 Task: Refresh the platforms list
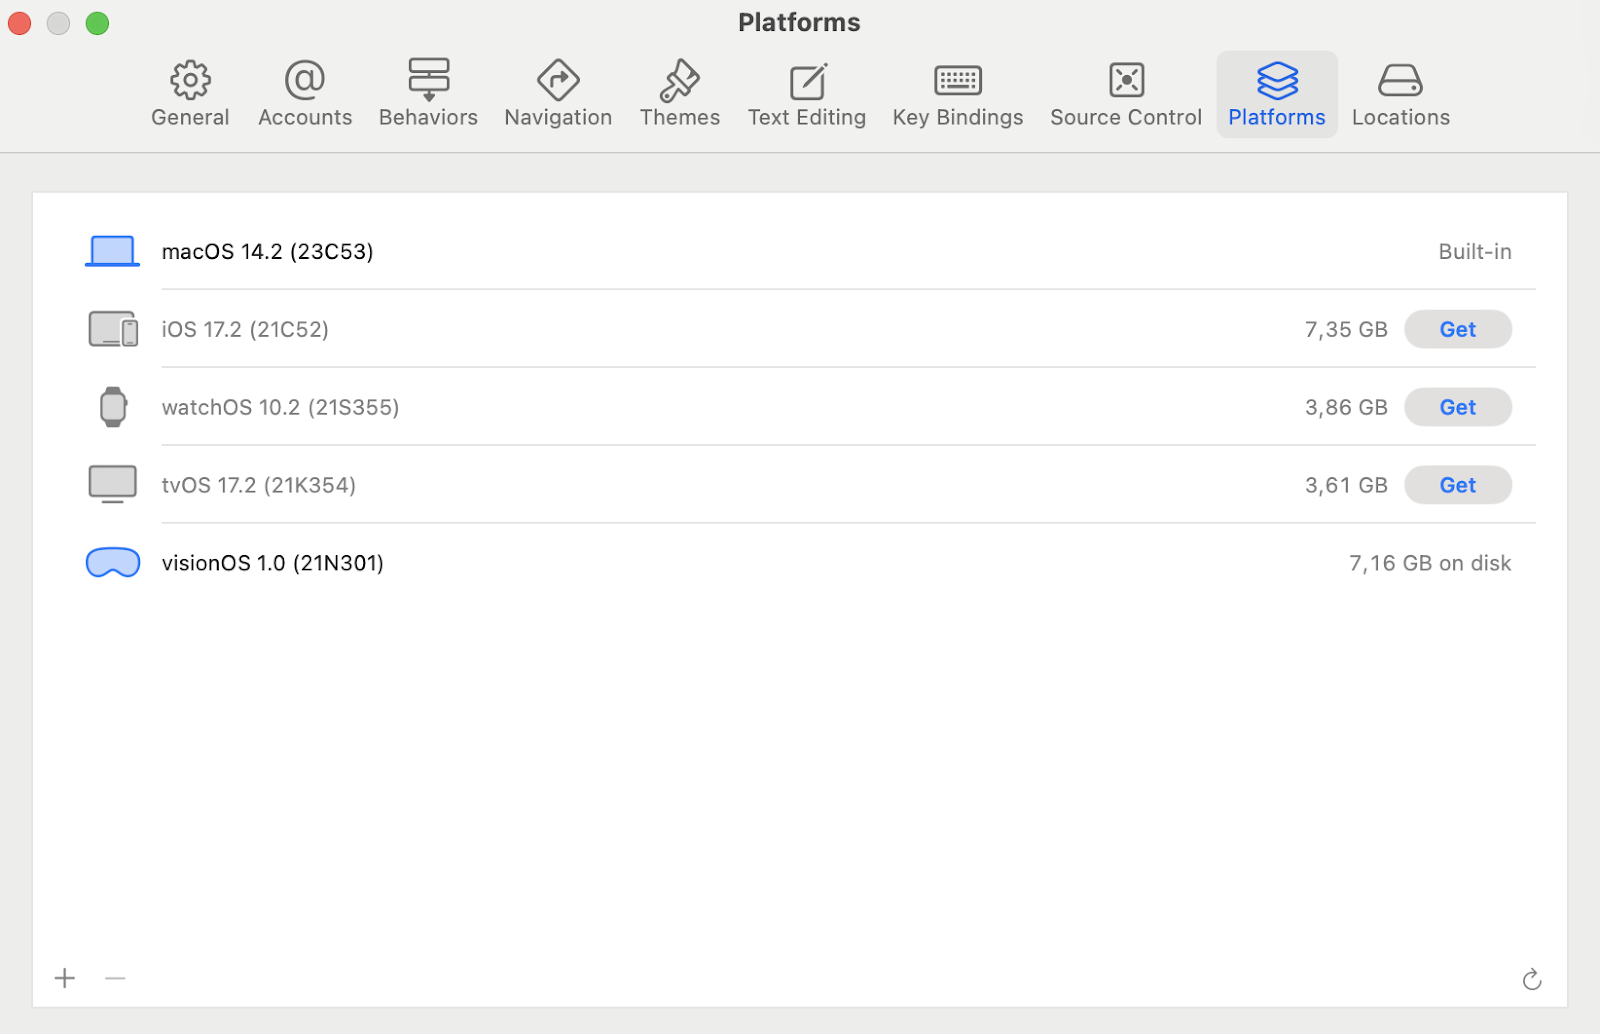(x=1532, y=978)
